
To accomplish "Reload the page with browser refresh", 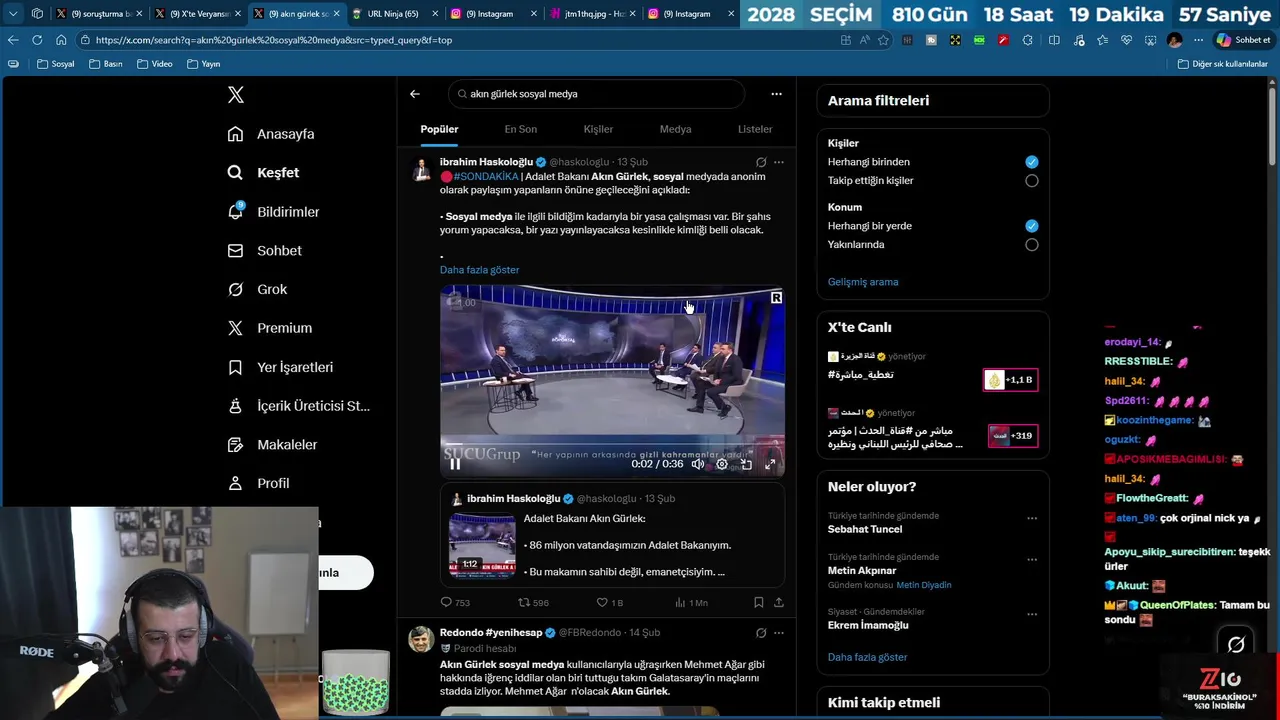I will coord(37,40).
